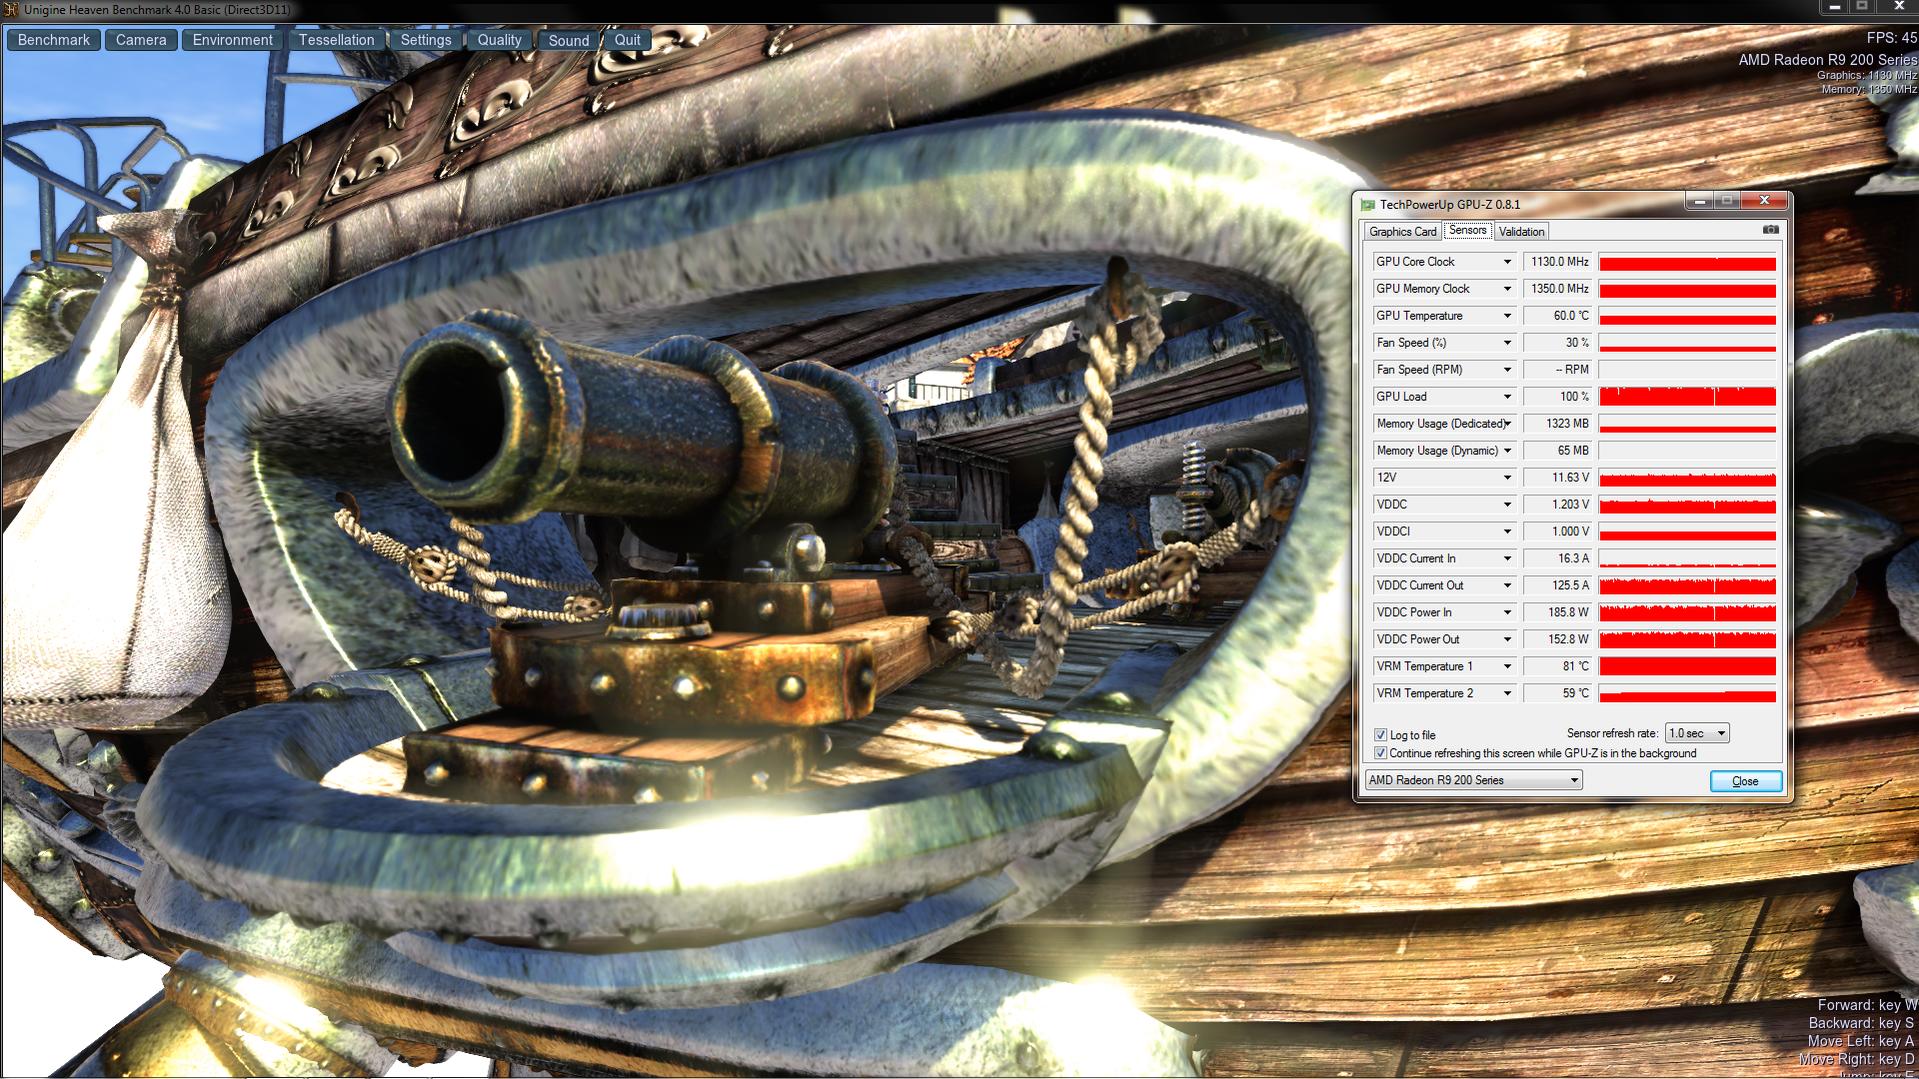Click the 11.63 V reading
The image size is (1919, 1079).
(1558, 478)
